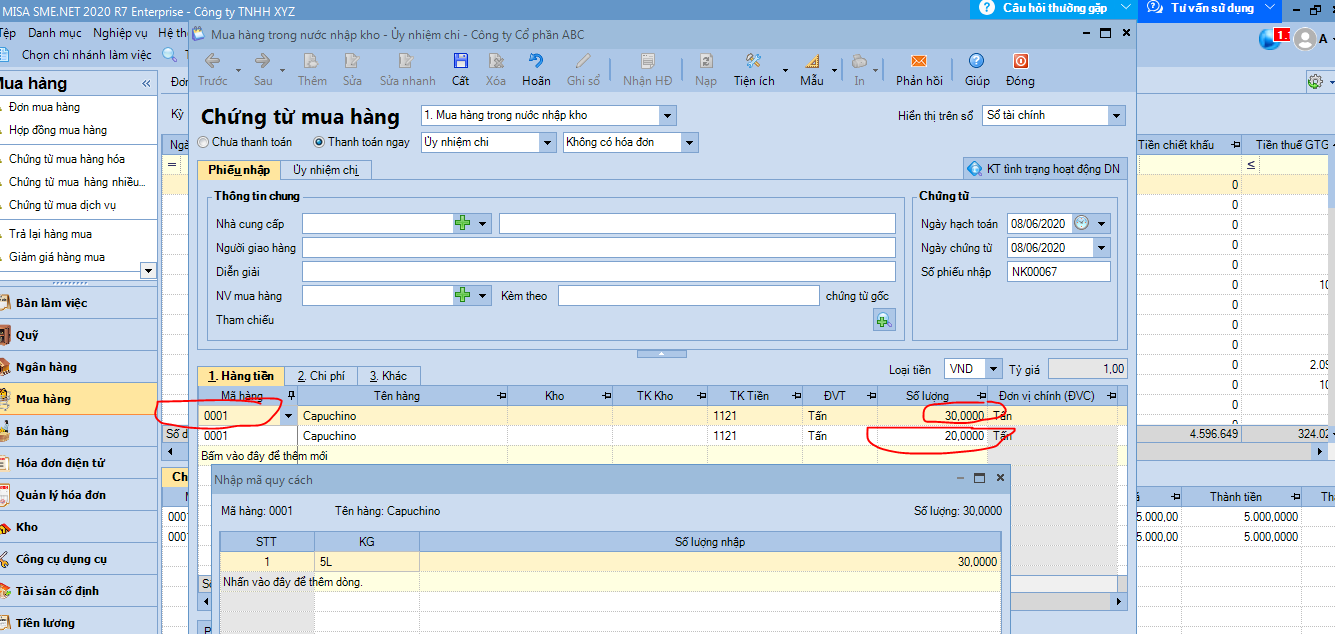Undo changes with the Hoãn icon
Screen dimensions: 1335x634
pos(536,61)
